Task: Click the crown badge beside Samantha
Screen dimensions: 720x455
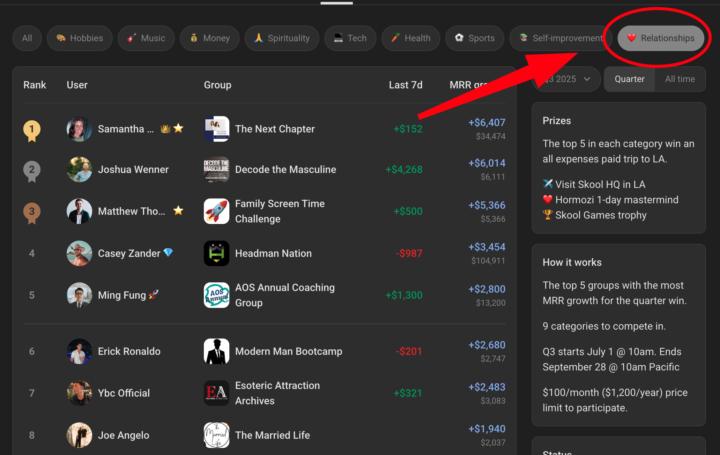Action: pos(165,129)
